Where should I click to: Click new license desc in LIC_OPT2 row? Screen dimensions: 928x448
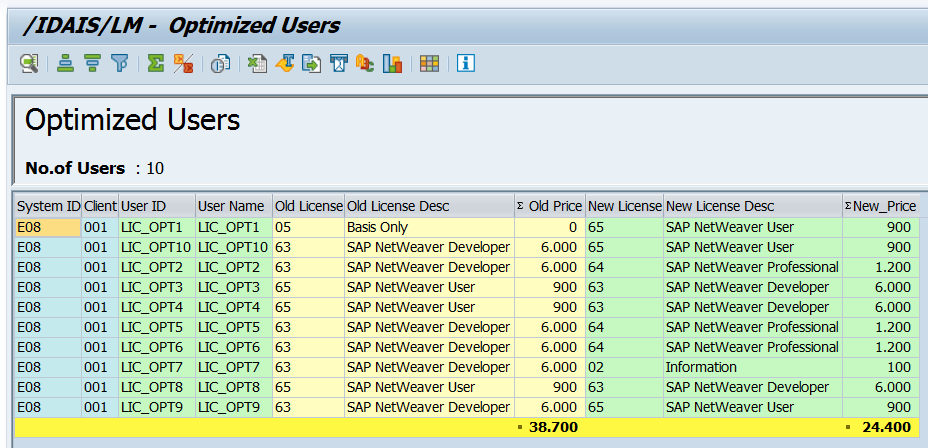point(752,267)
